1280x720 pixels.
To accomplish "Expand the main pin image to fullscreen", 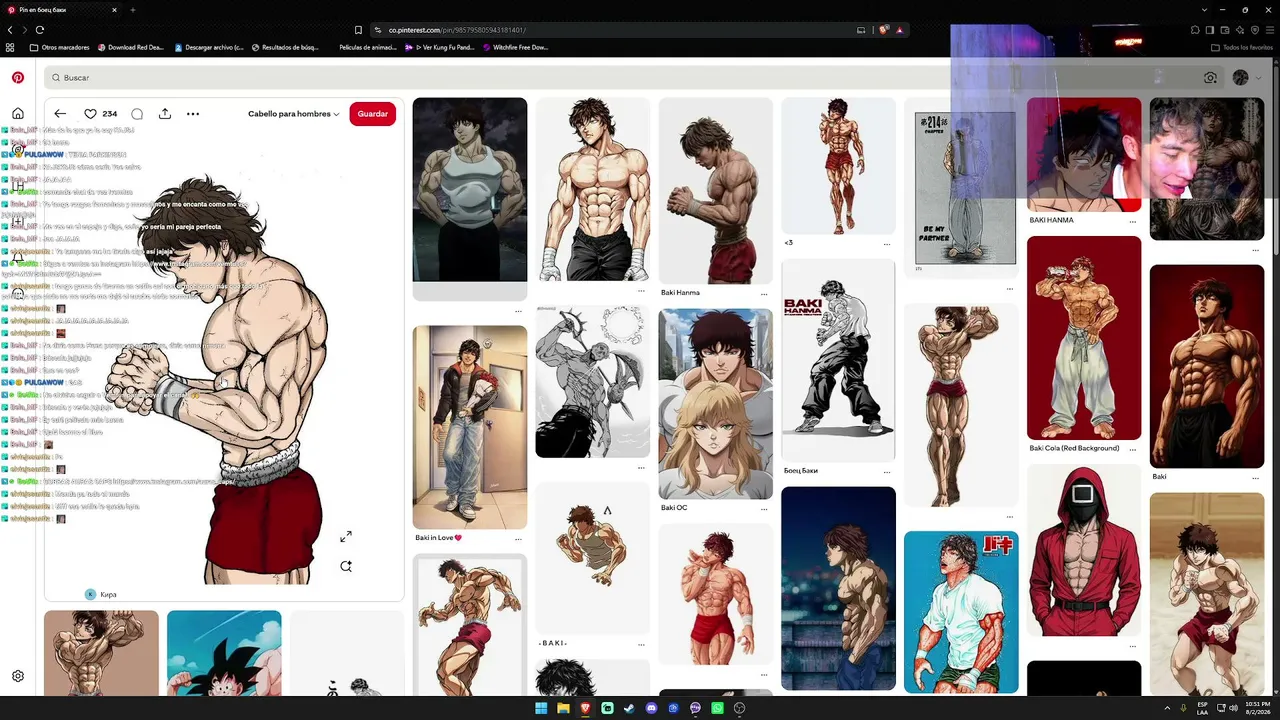I will click(x=346, y=537).
